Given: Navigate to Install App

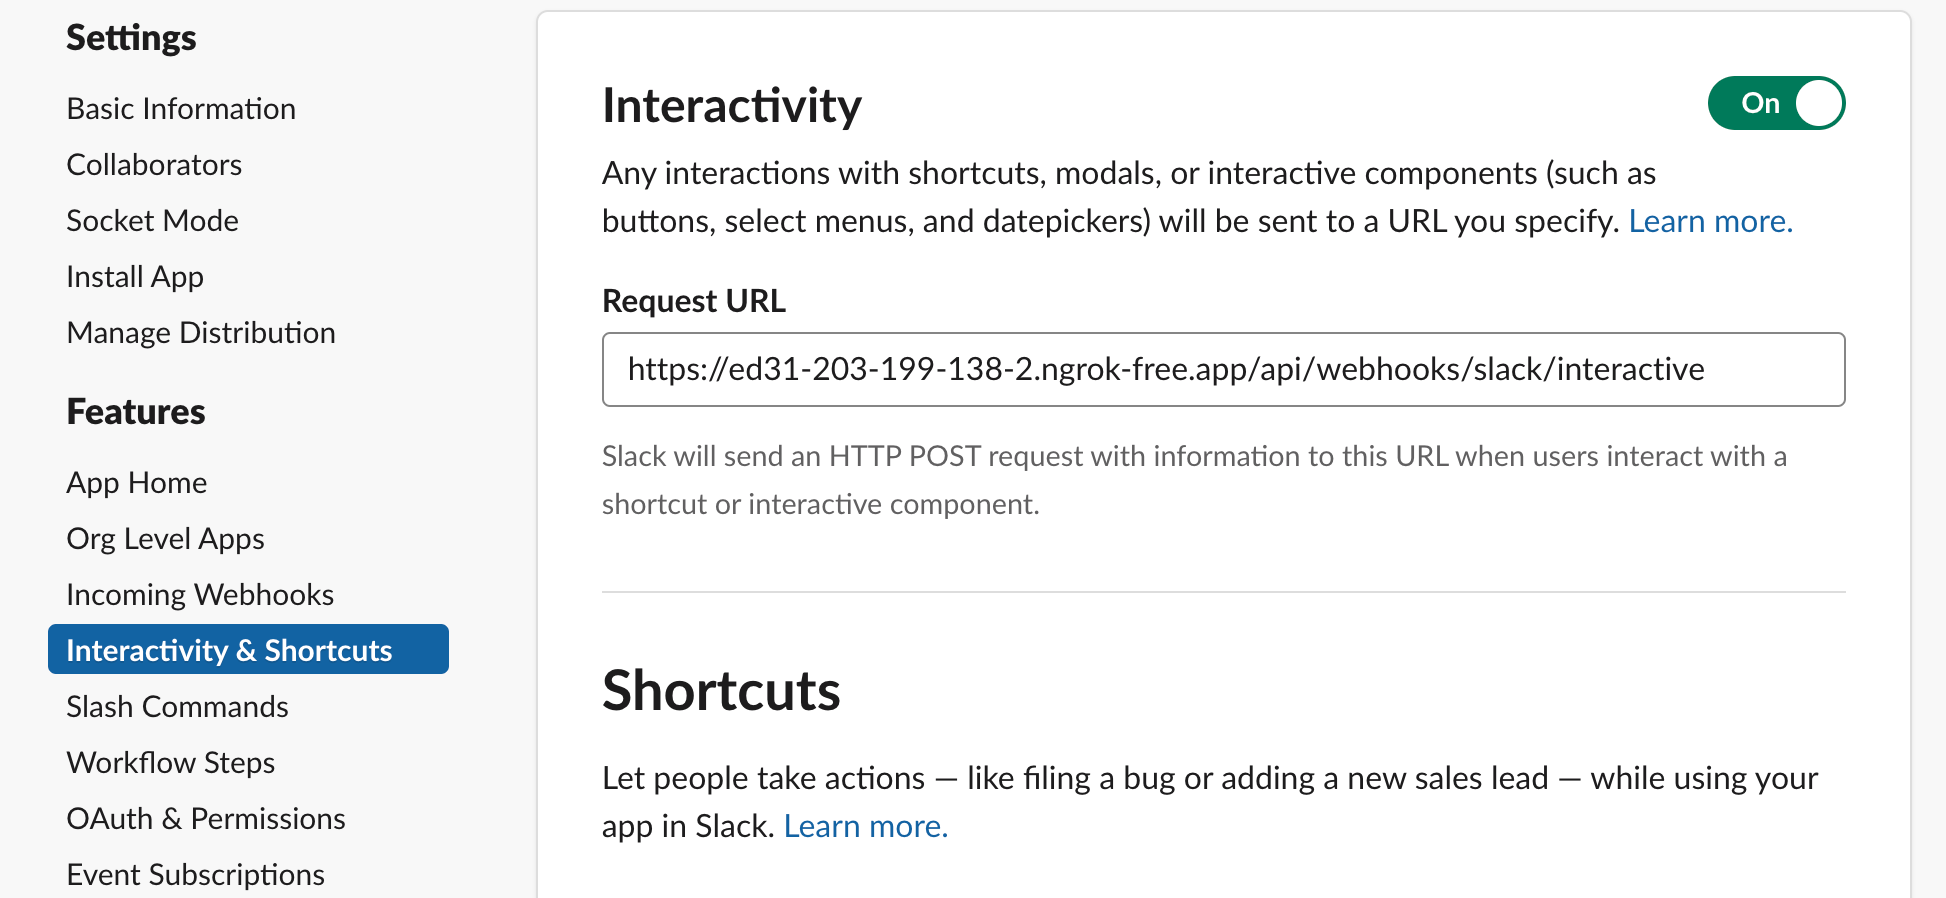Looking at the screenshot, I should pyautogui.click(x=135, y=277).
